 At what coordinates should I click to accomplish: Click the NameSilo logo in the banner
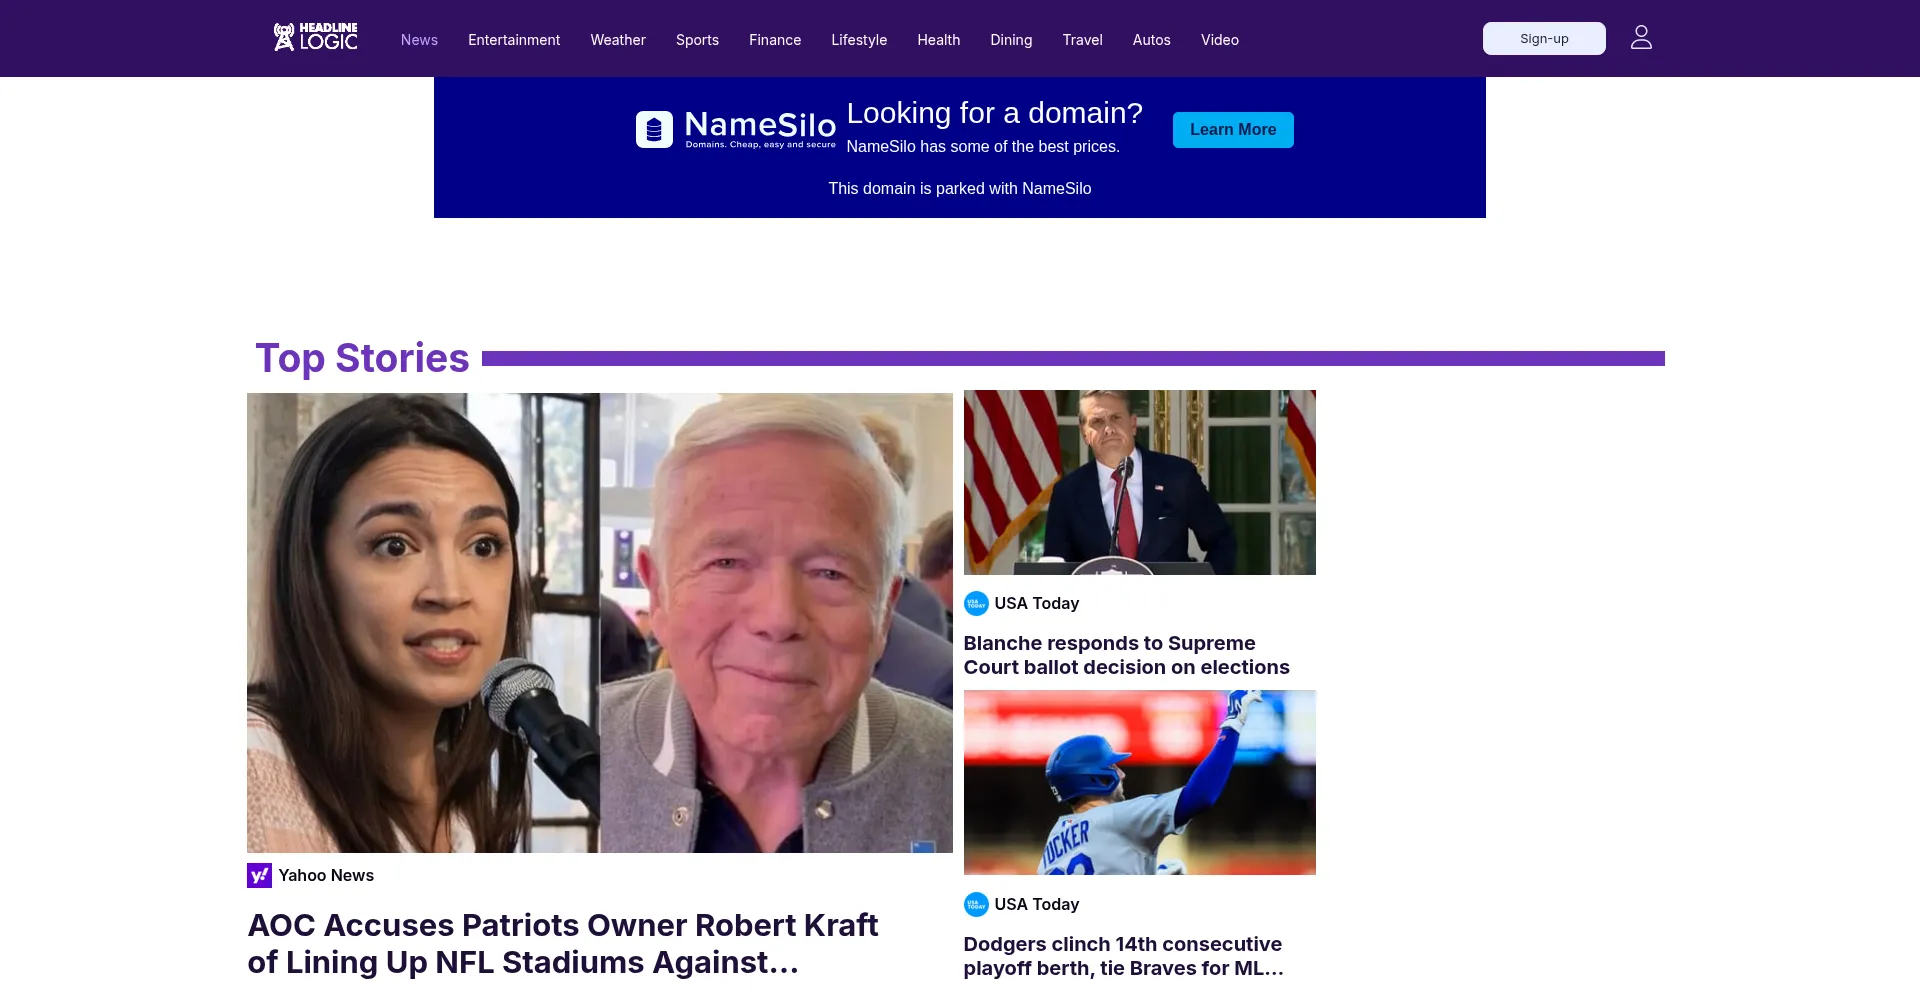click(x=736, y=129)
